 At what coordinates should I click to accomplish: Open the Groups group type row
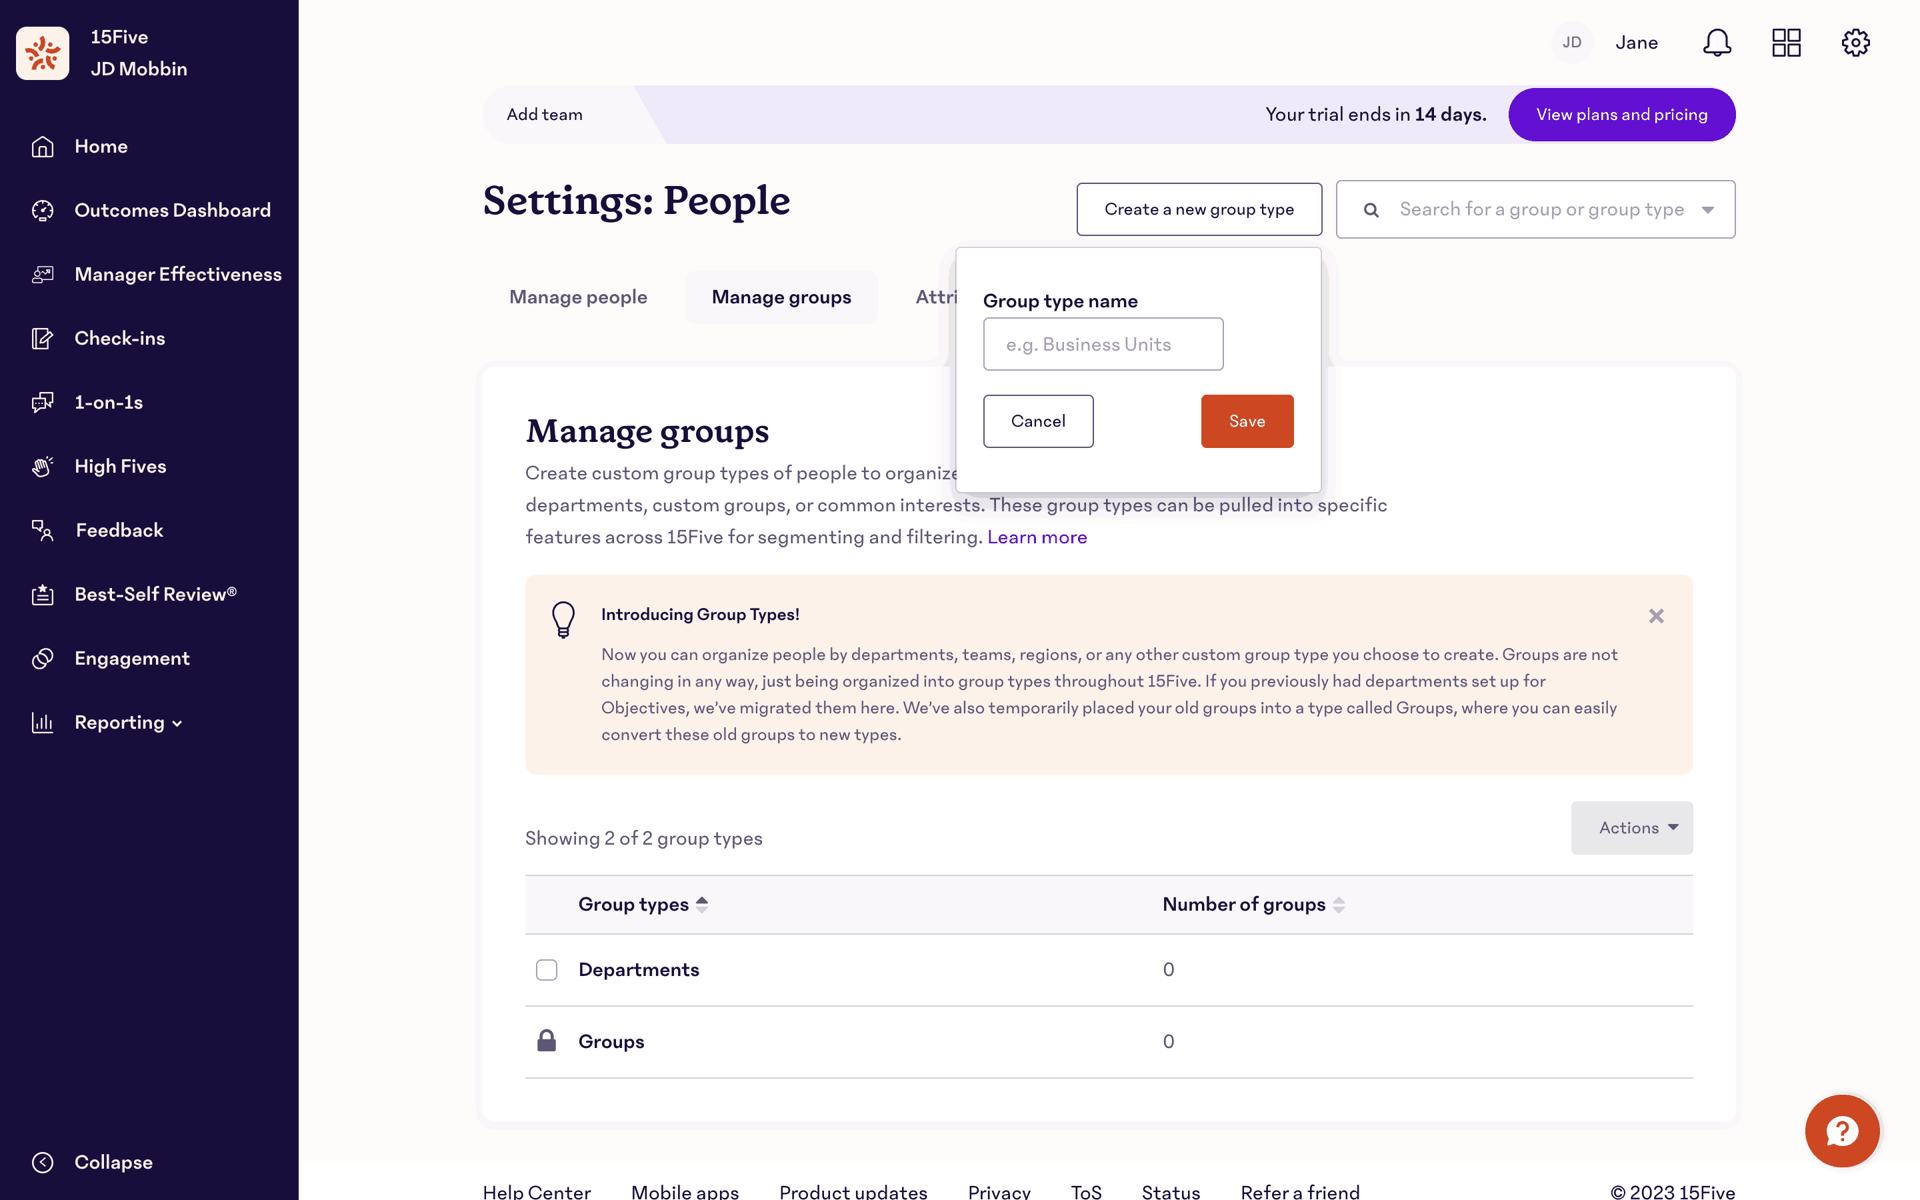[x=1109, y=1042]
